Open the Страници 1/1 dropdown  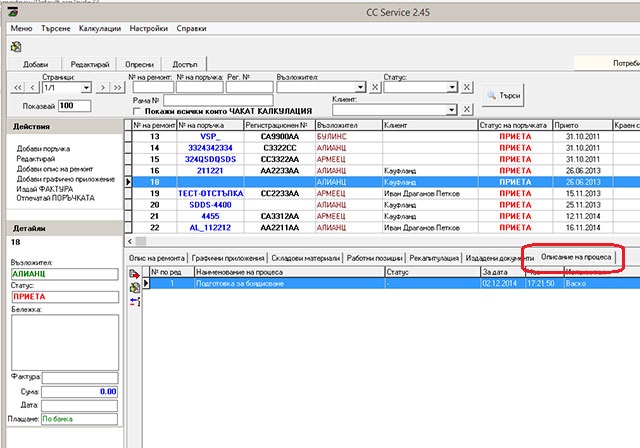(86, 88)
